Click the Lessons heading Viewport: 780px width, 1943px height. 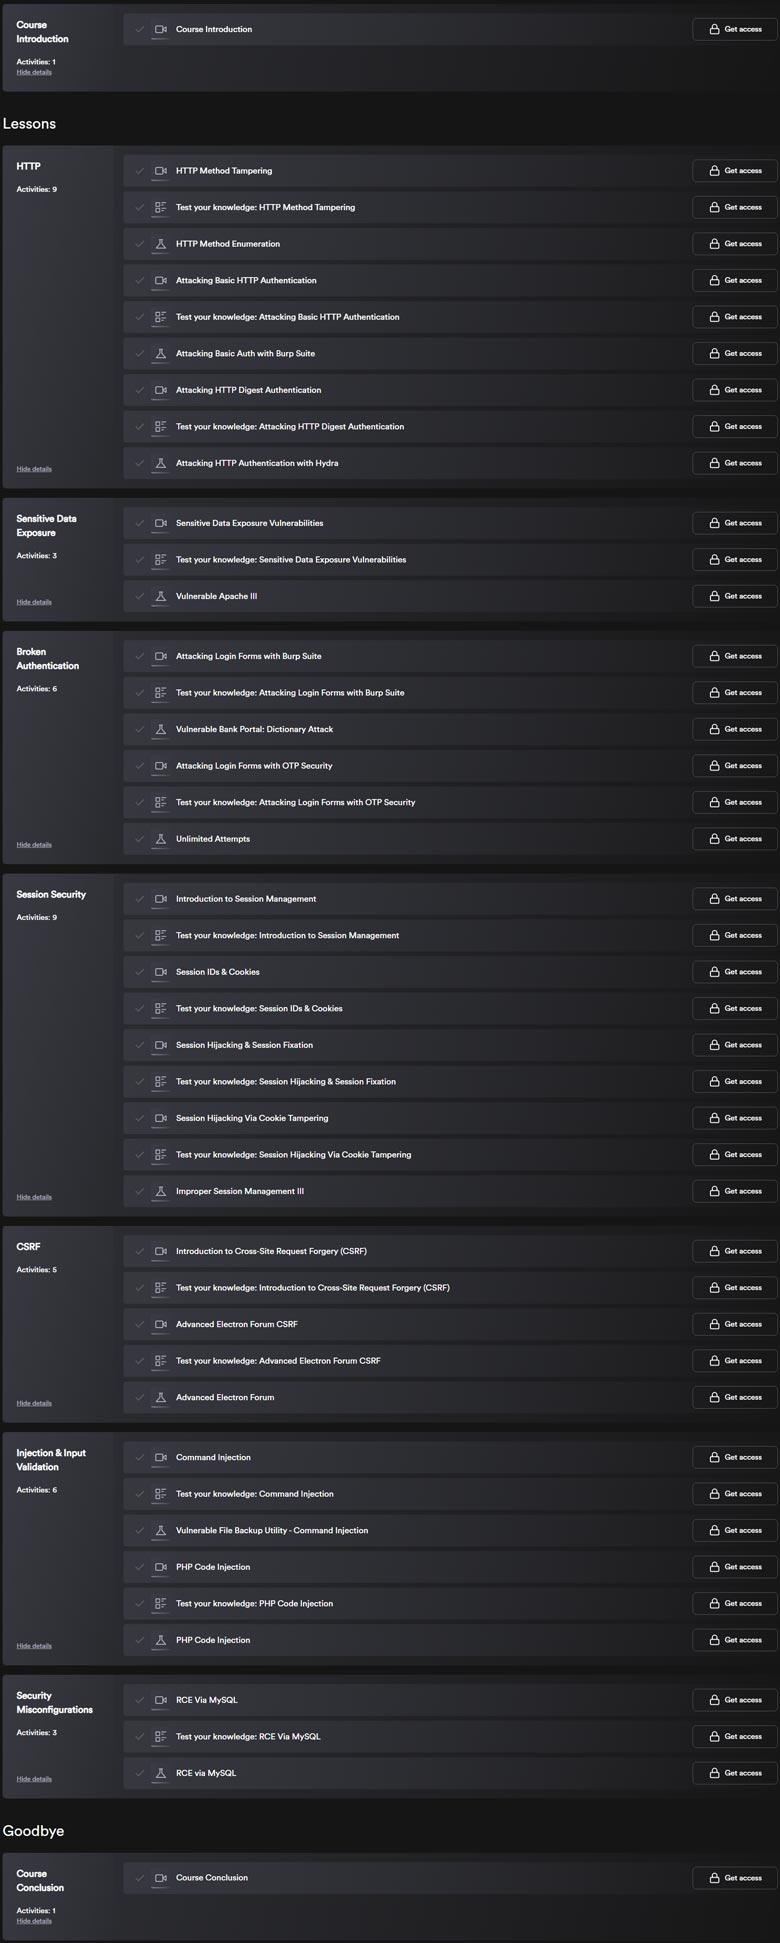pos(29,124)
